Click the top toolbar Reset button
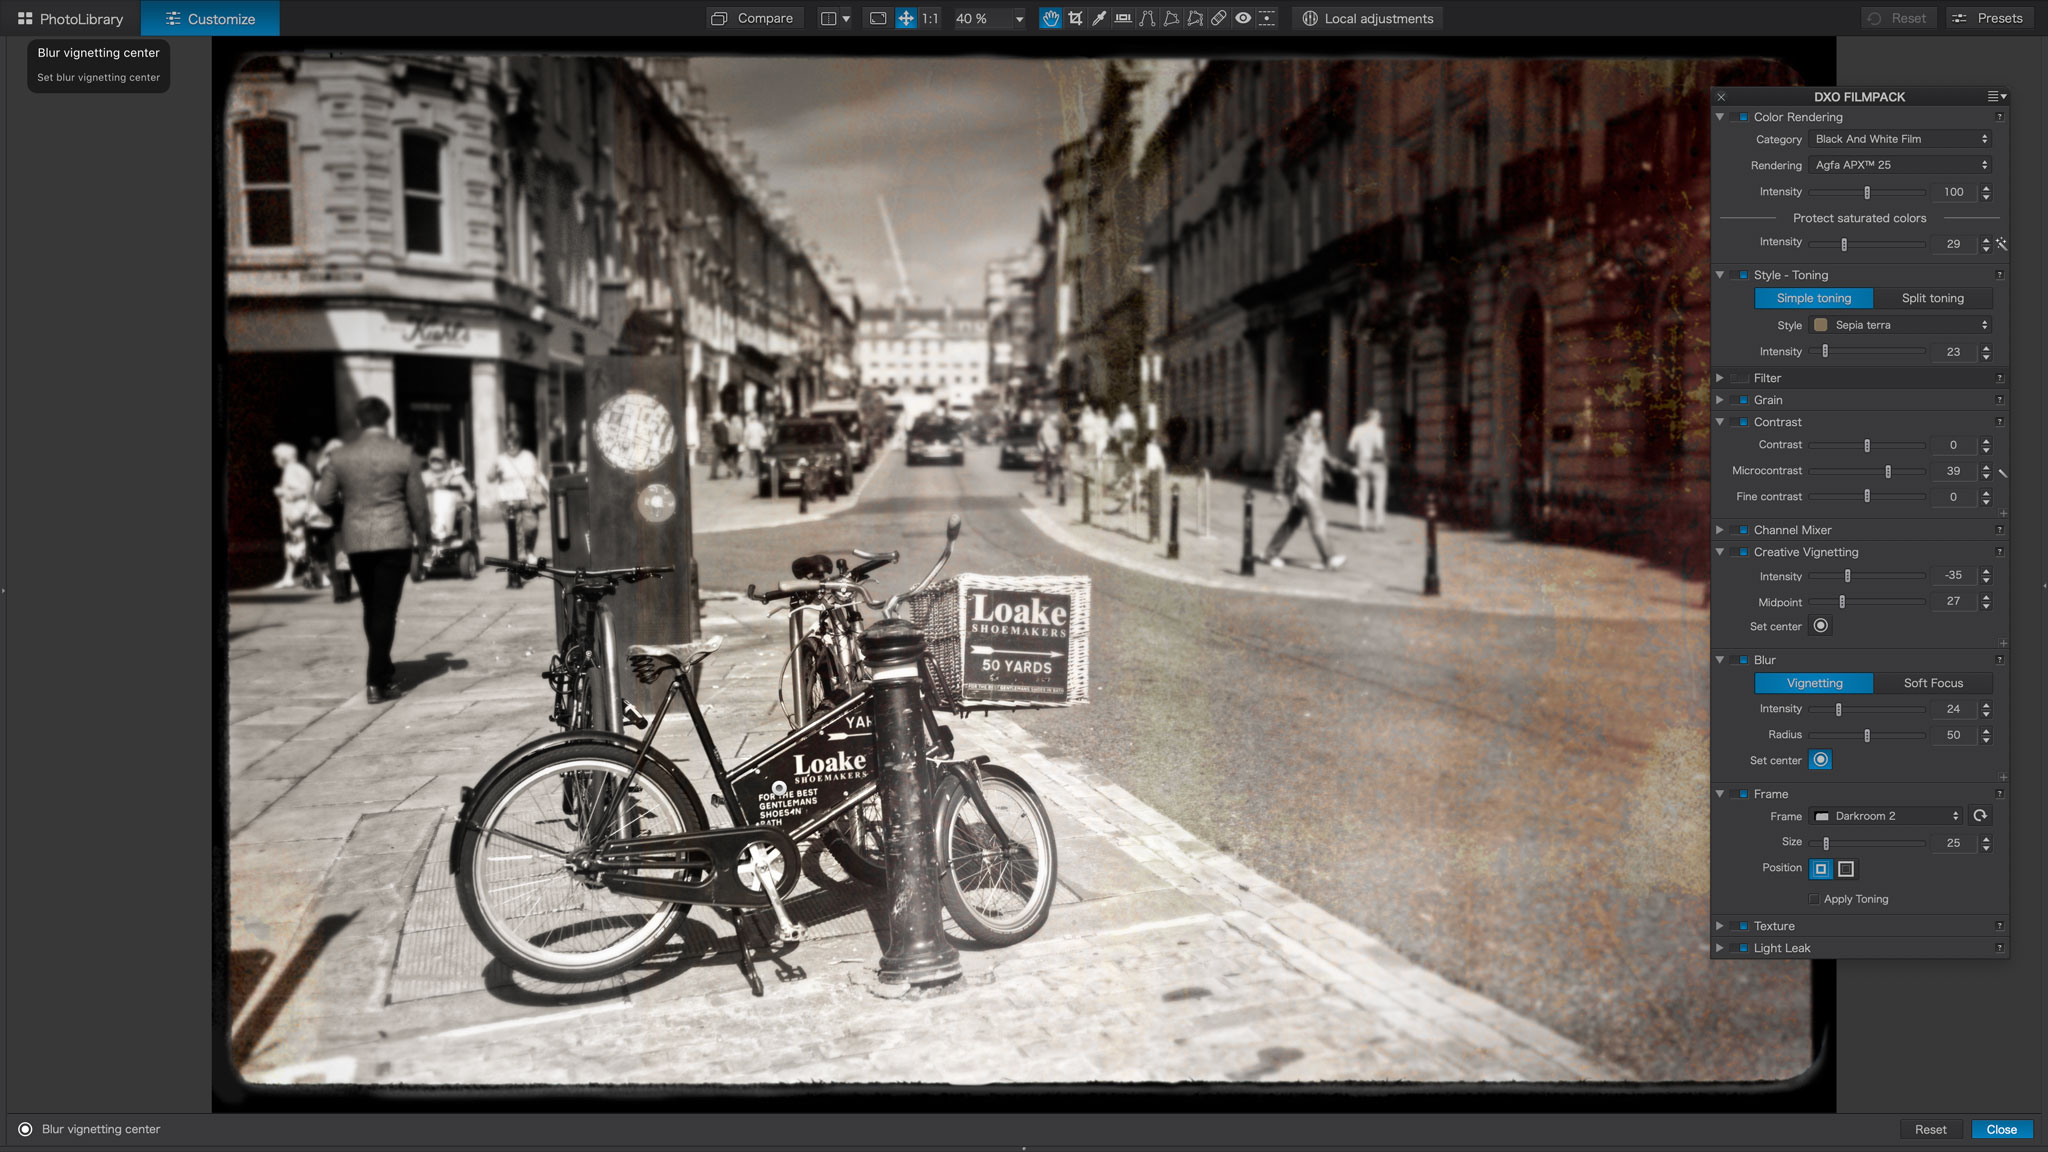This screenshot has width=2048, height=1152. tap(1897, 18)
